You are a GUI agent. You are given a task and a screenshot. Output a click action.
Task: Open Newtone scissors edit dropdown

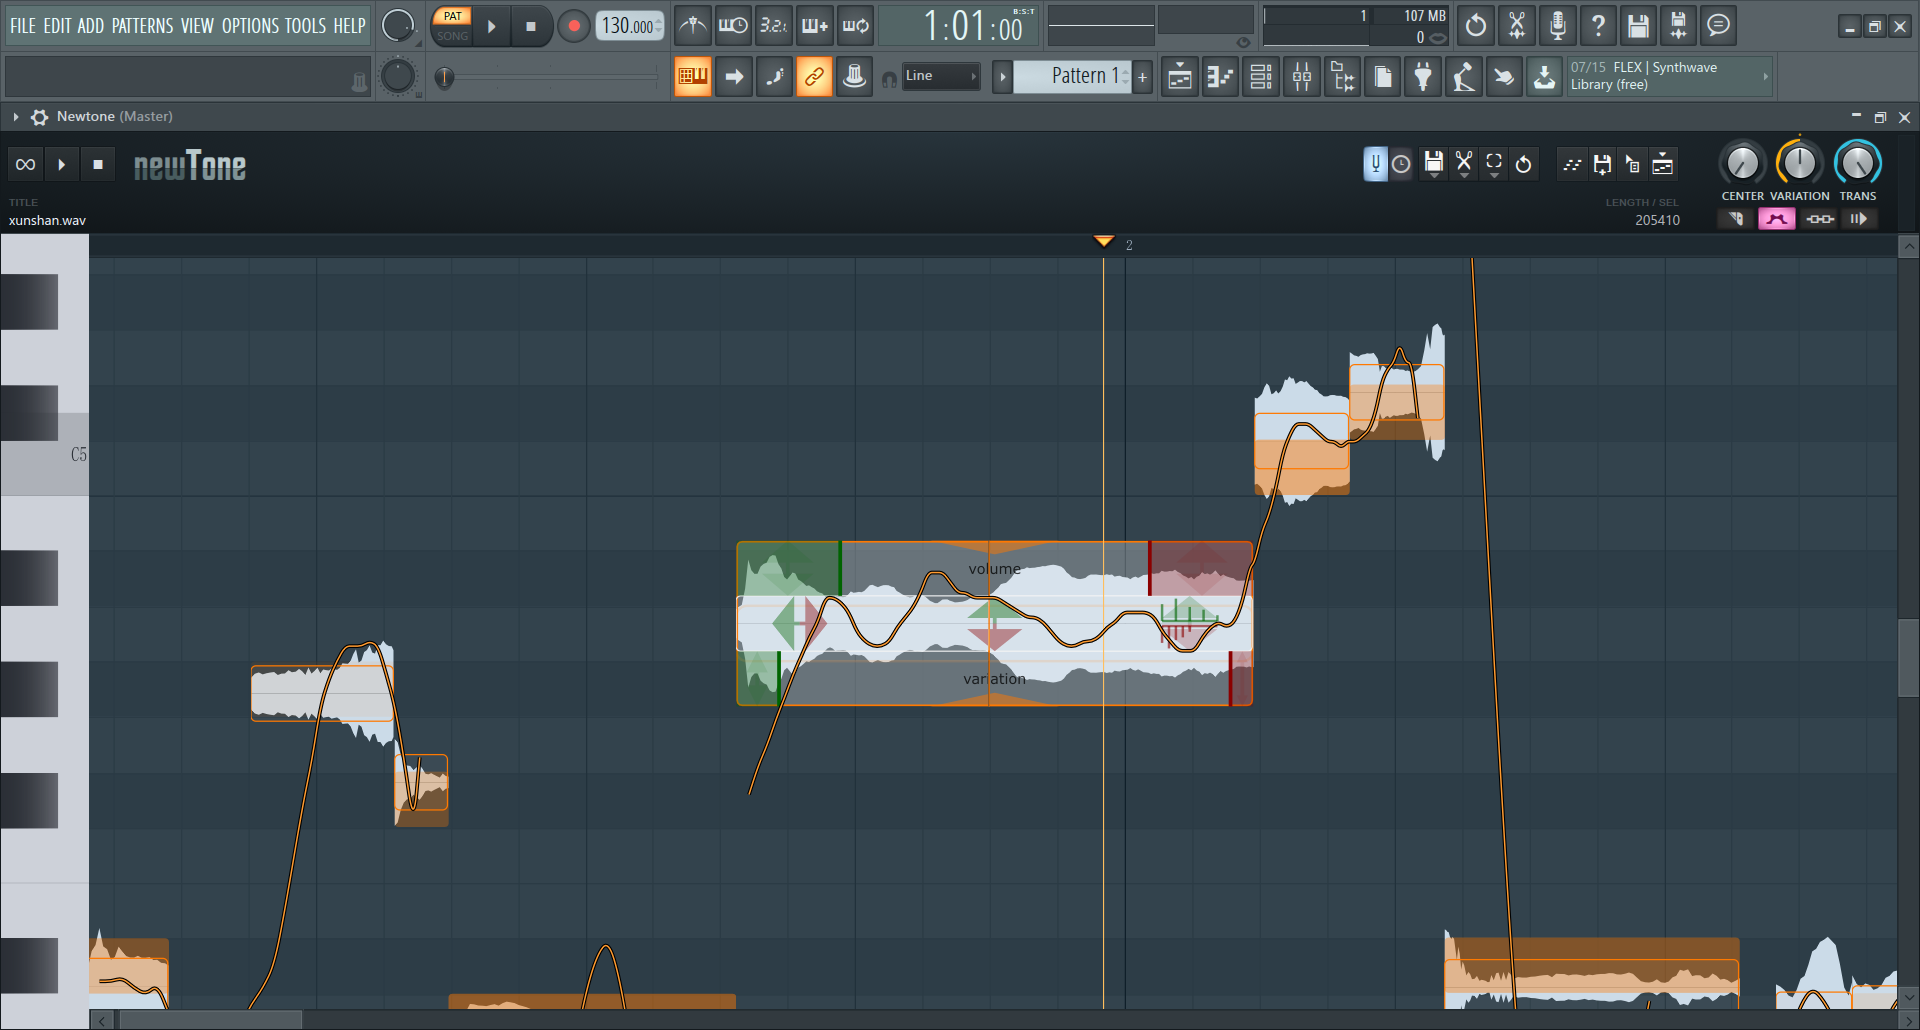point(1464,164)
